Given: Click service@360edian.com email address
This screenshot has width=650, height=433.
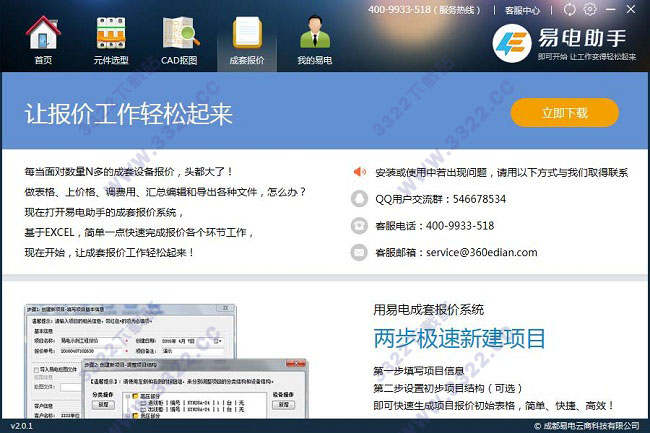Looking at the screenshot, I should click(x=482, y=252).
